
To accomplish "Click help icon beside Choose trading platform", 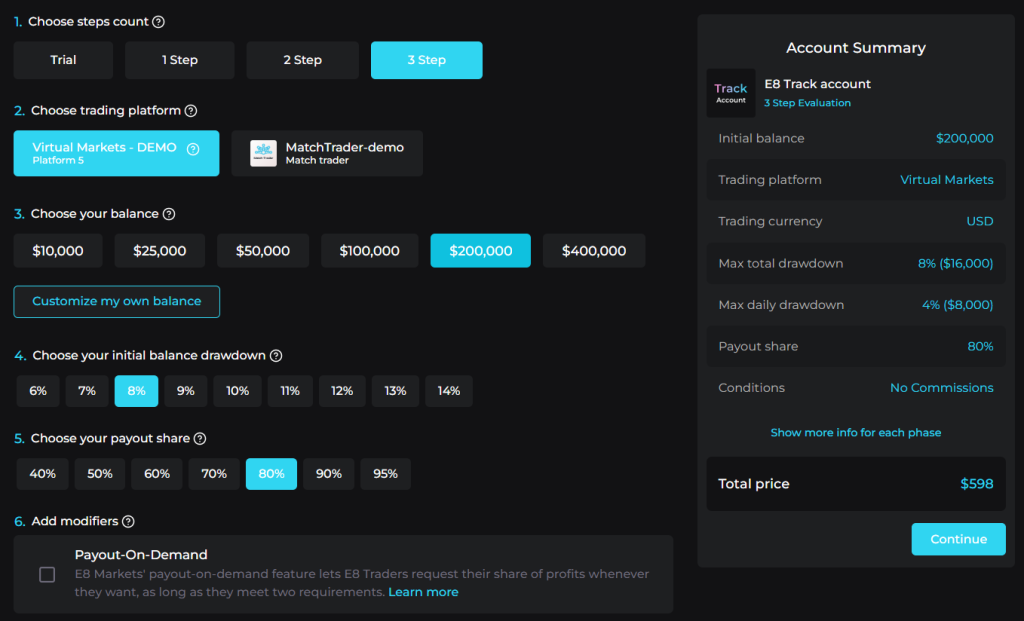I will [x=191, y=111].
